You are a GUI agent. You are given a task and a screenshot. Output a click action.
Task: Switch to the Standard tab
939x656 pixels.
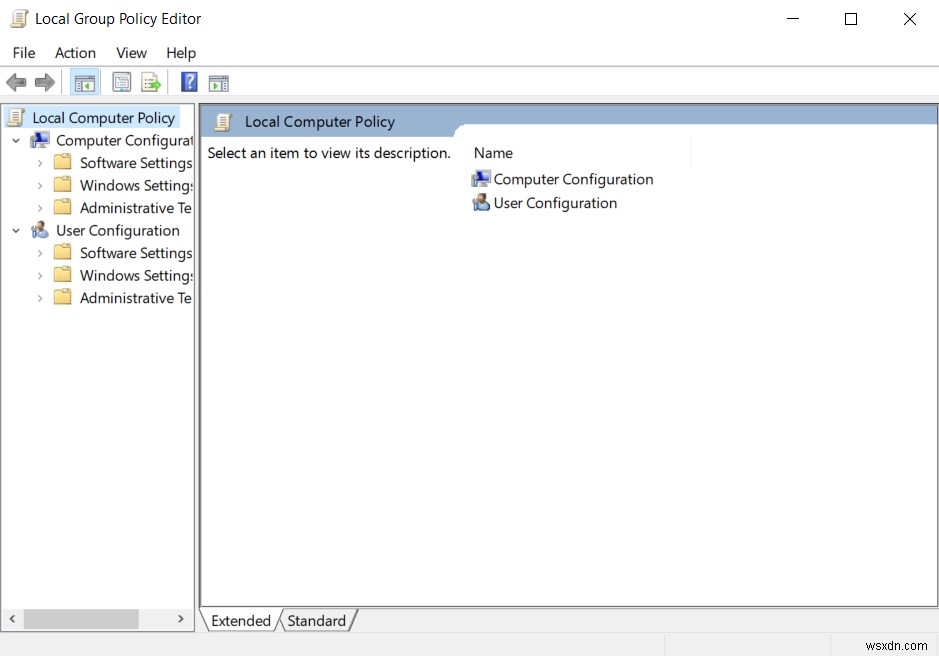(x=316, y=621)
